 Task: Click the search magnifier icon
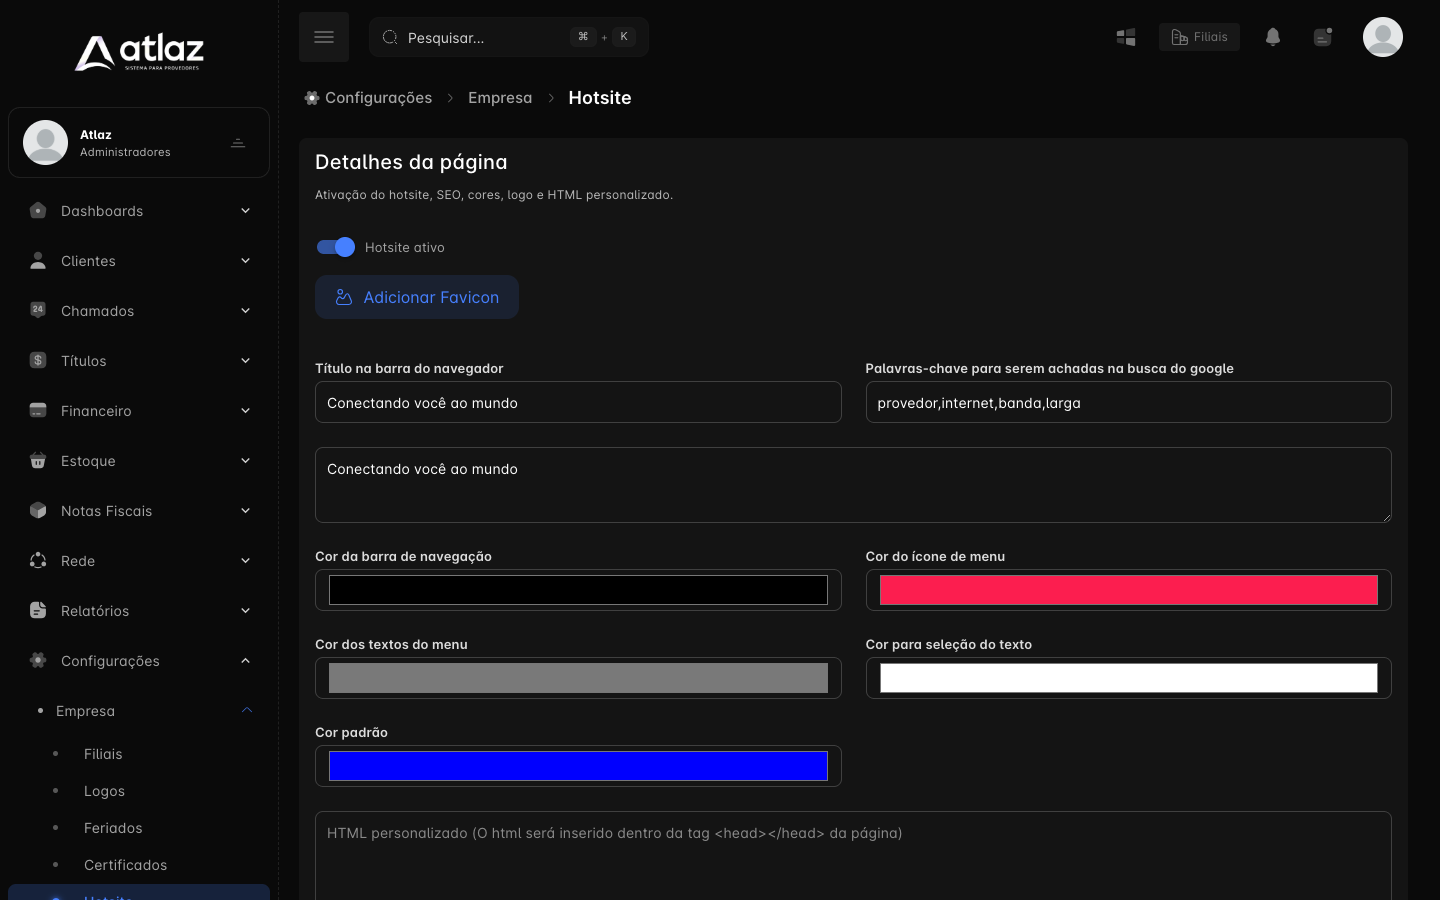(390, 37)
